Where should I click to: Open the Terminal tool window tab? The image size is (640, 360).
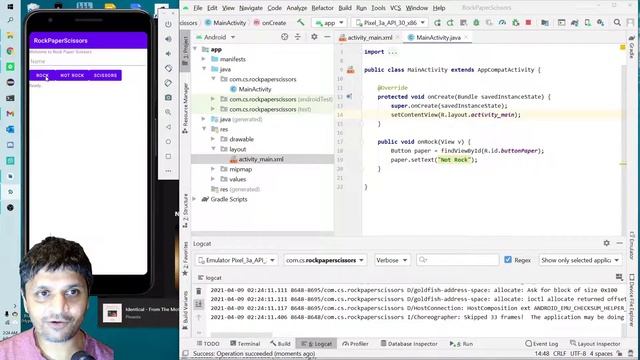tap(245, 344)
